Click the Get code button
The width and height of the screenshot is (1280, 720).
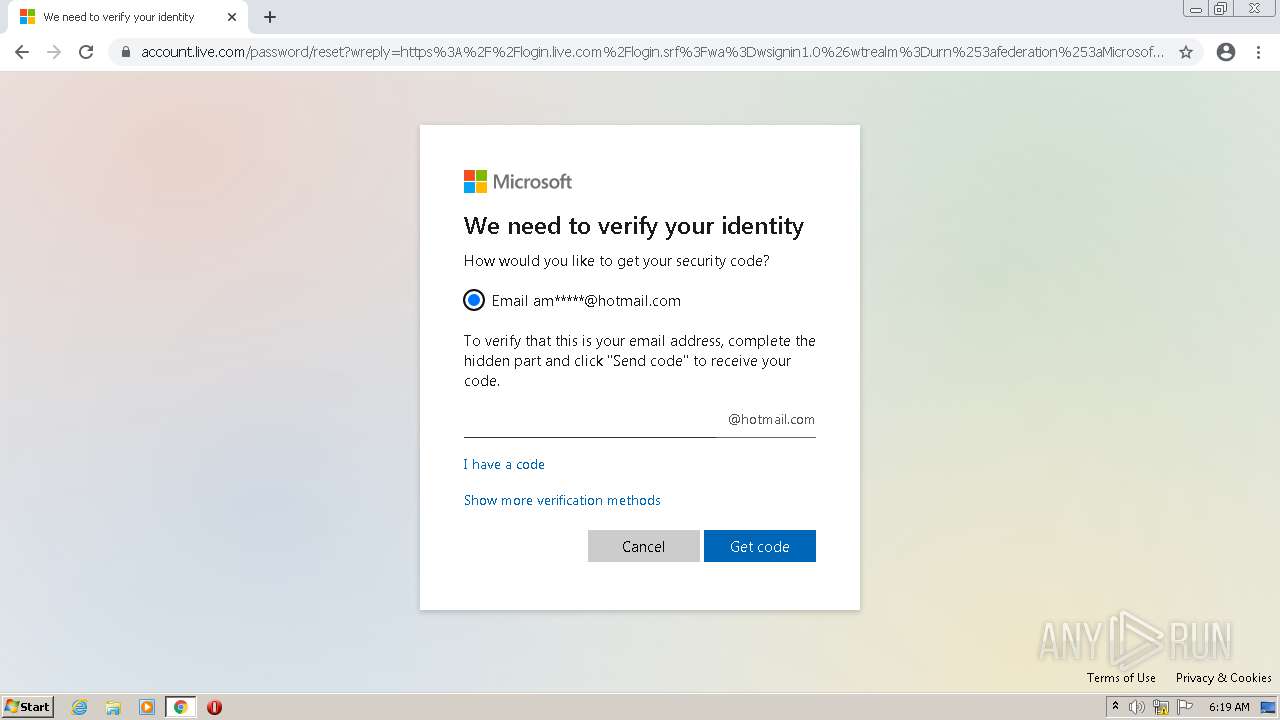[x=760, y=546]
